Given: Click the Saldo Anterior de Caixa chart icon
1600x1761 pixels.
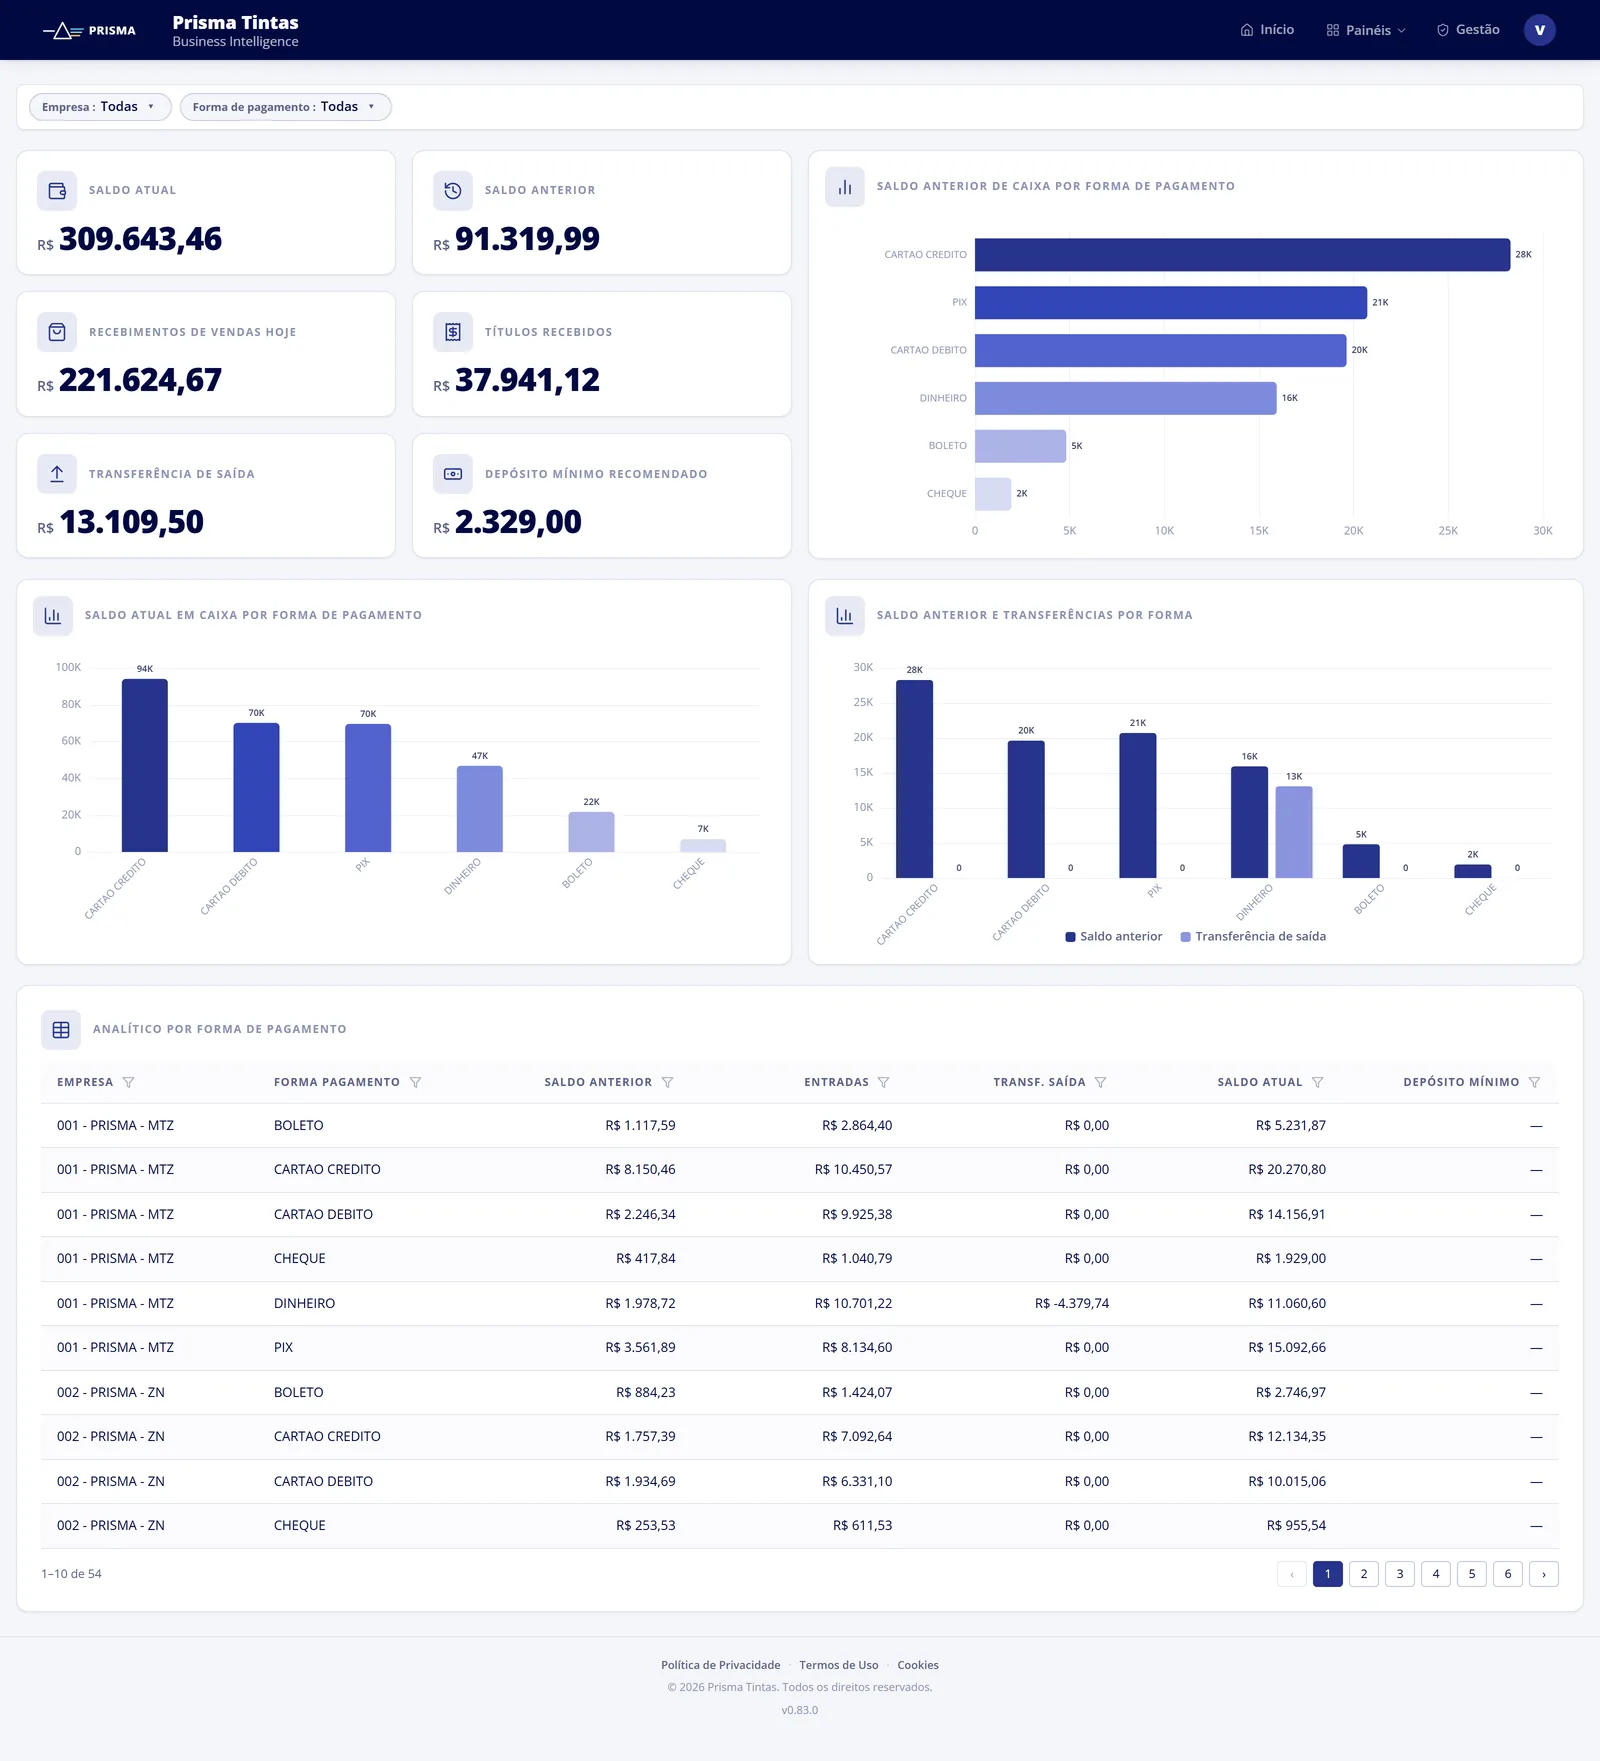Looking at the screenshot, I should point(845,187).
